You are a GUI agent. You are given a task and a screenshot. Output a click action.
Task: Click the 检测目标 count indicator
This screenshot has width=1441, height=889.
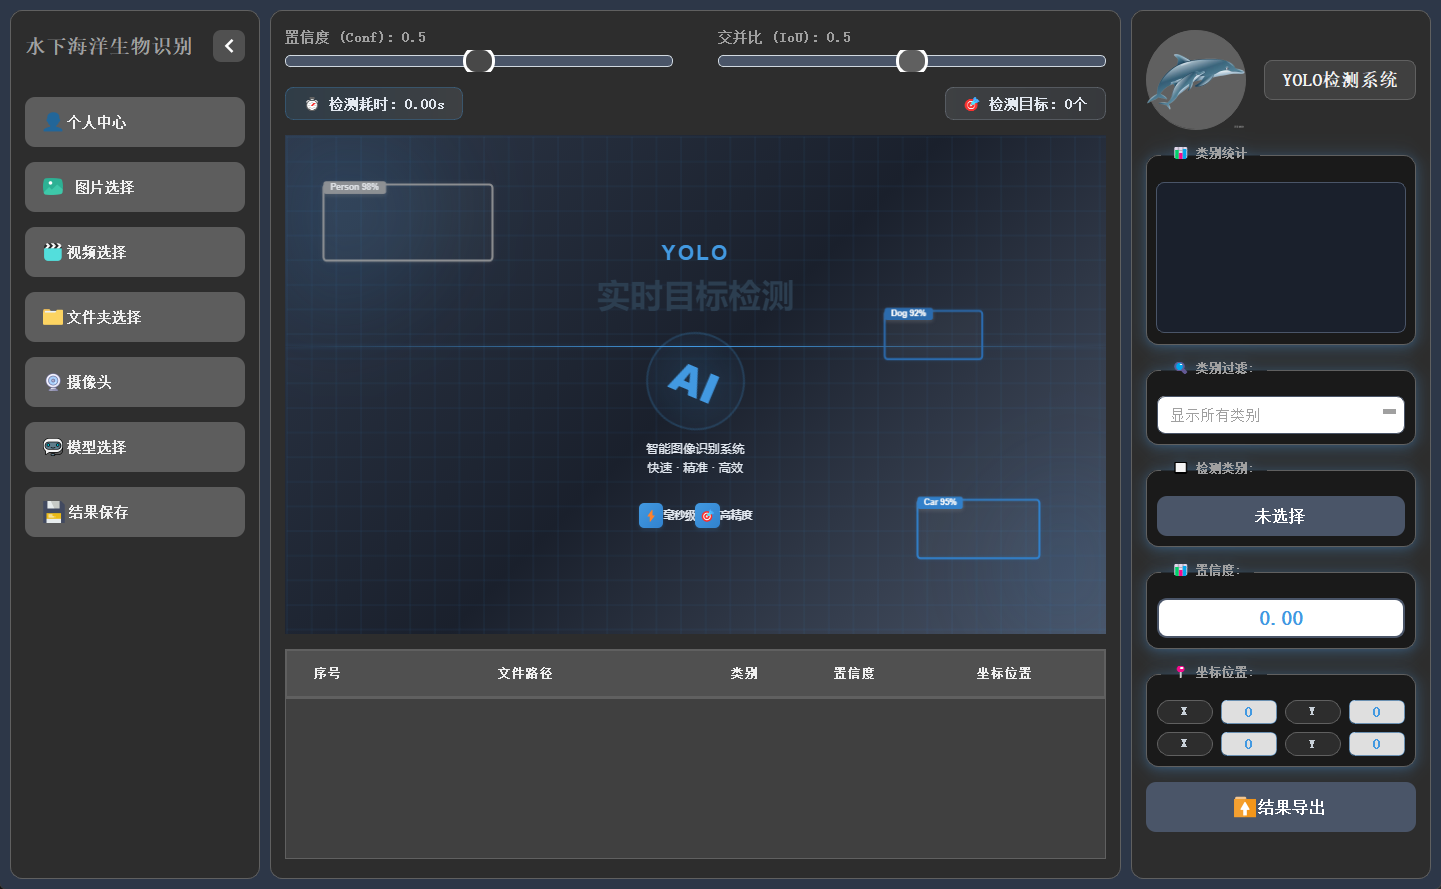[x=1025, y=104]
